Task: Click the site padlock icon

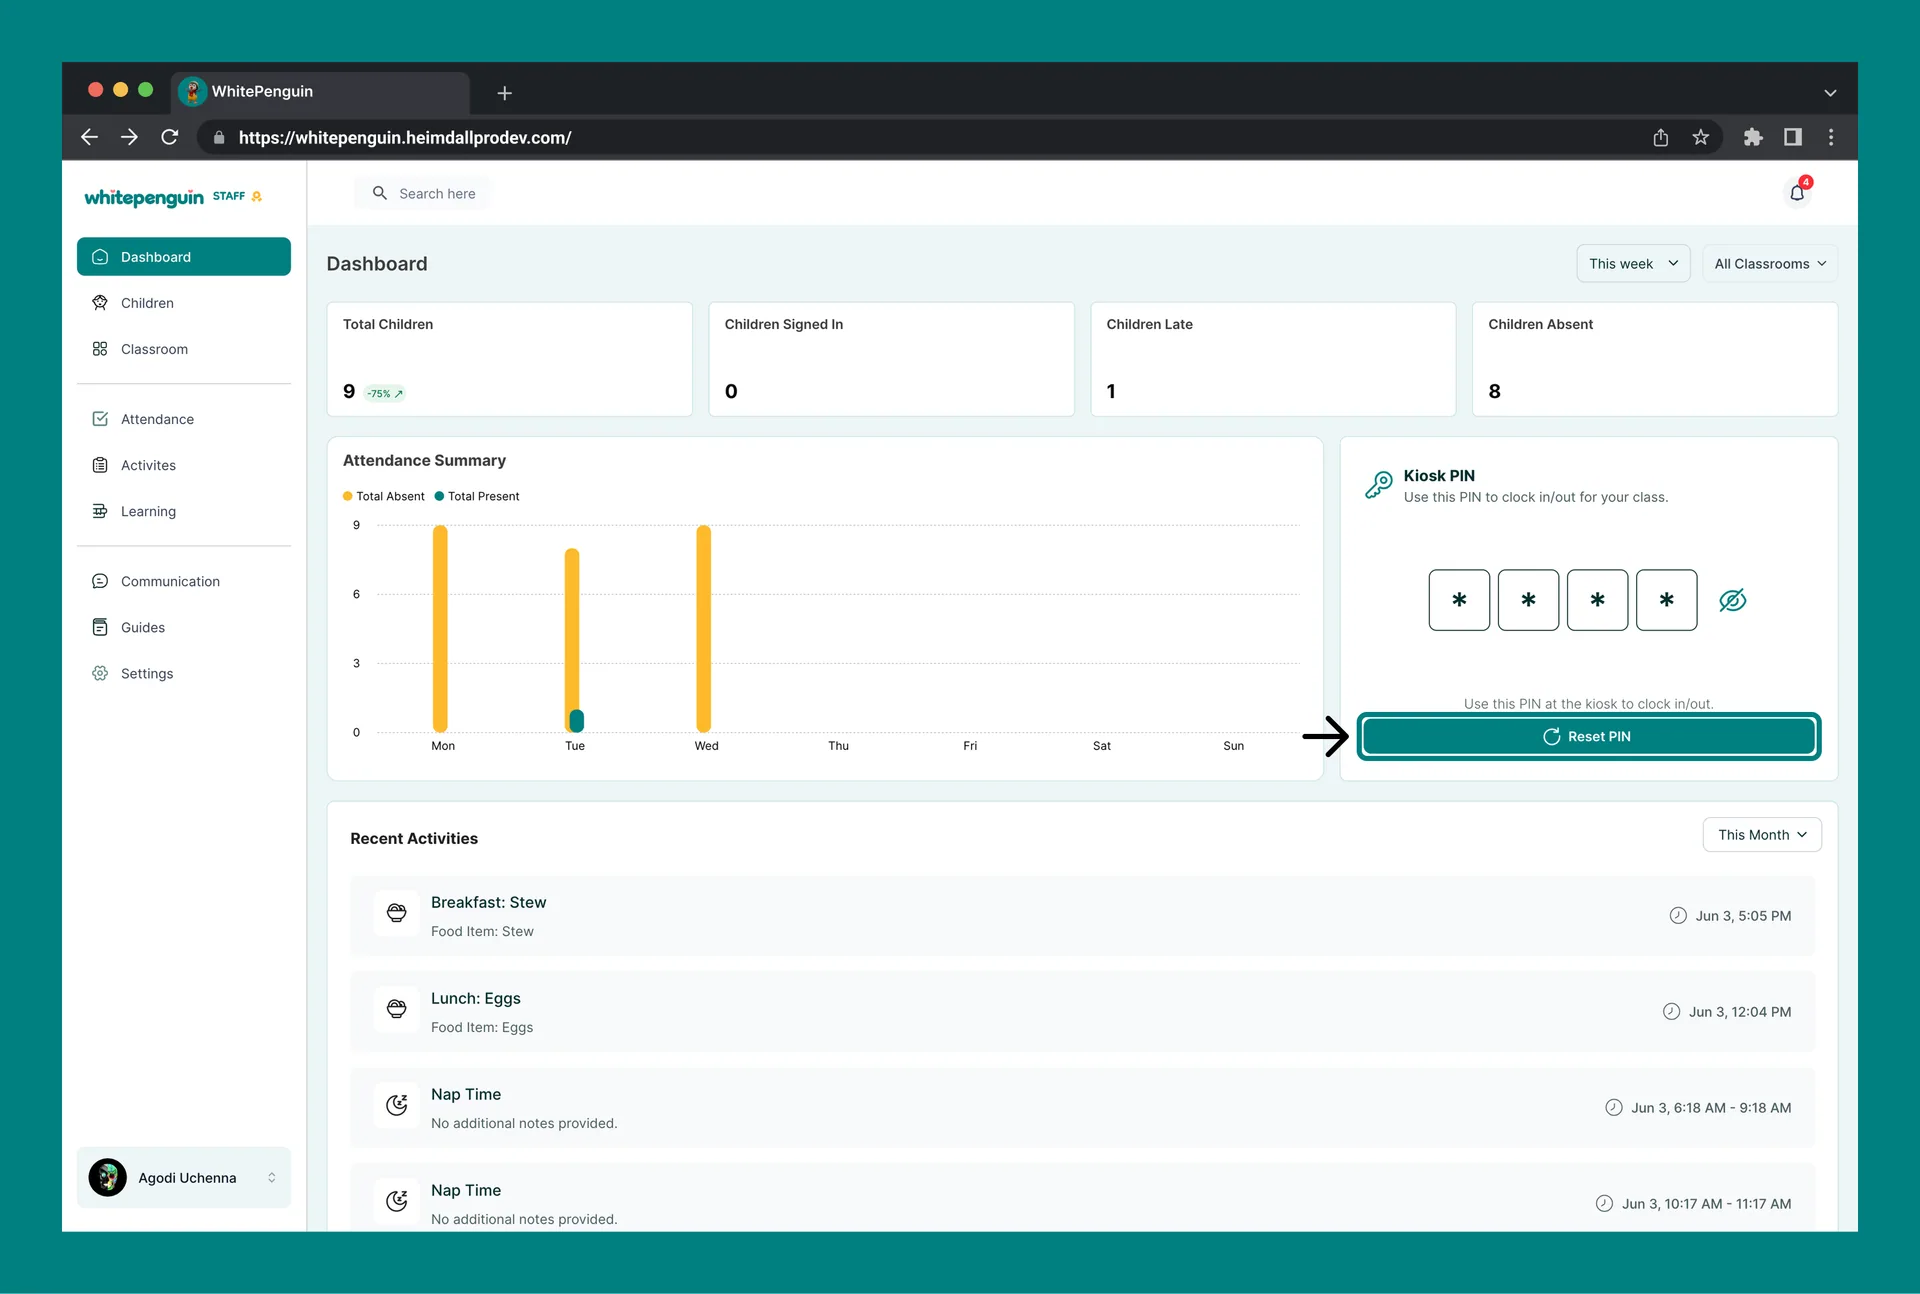Action: point(219,138)
